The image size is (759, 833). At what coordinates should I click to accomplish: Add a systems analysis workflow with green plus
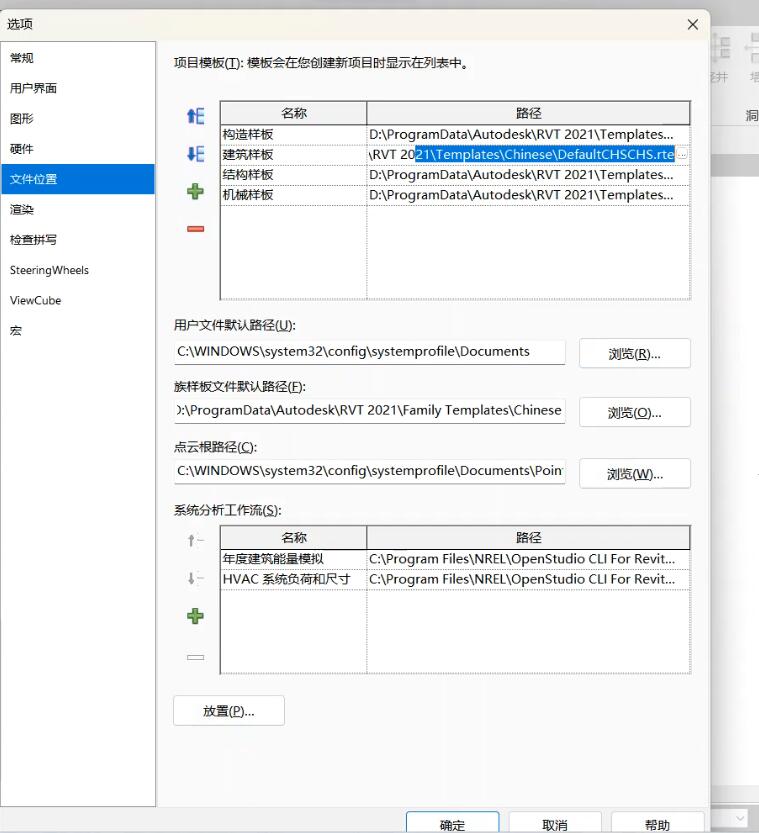(x=195, y=616)
